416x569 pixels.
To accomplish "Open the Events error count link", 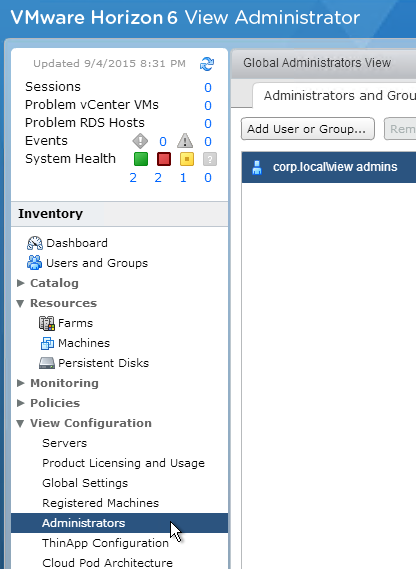I will 163,142.
